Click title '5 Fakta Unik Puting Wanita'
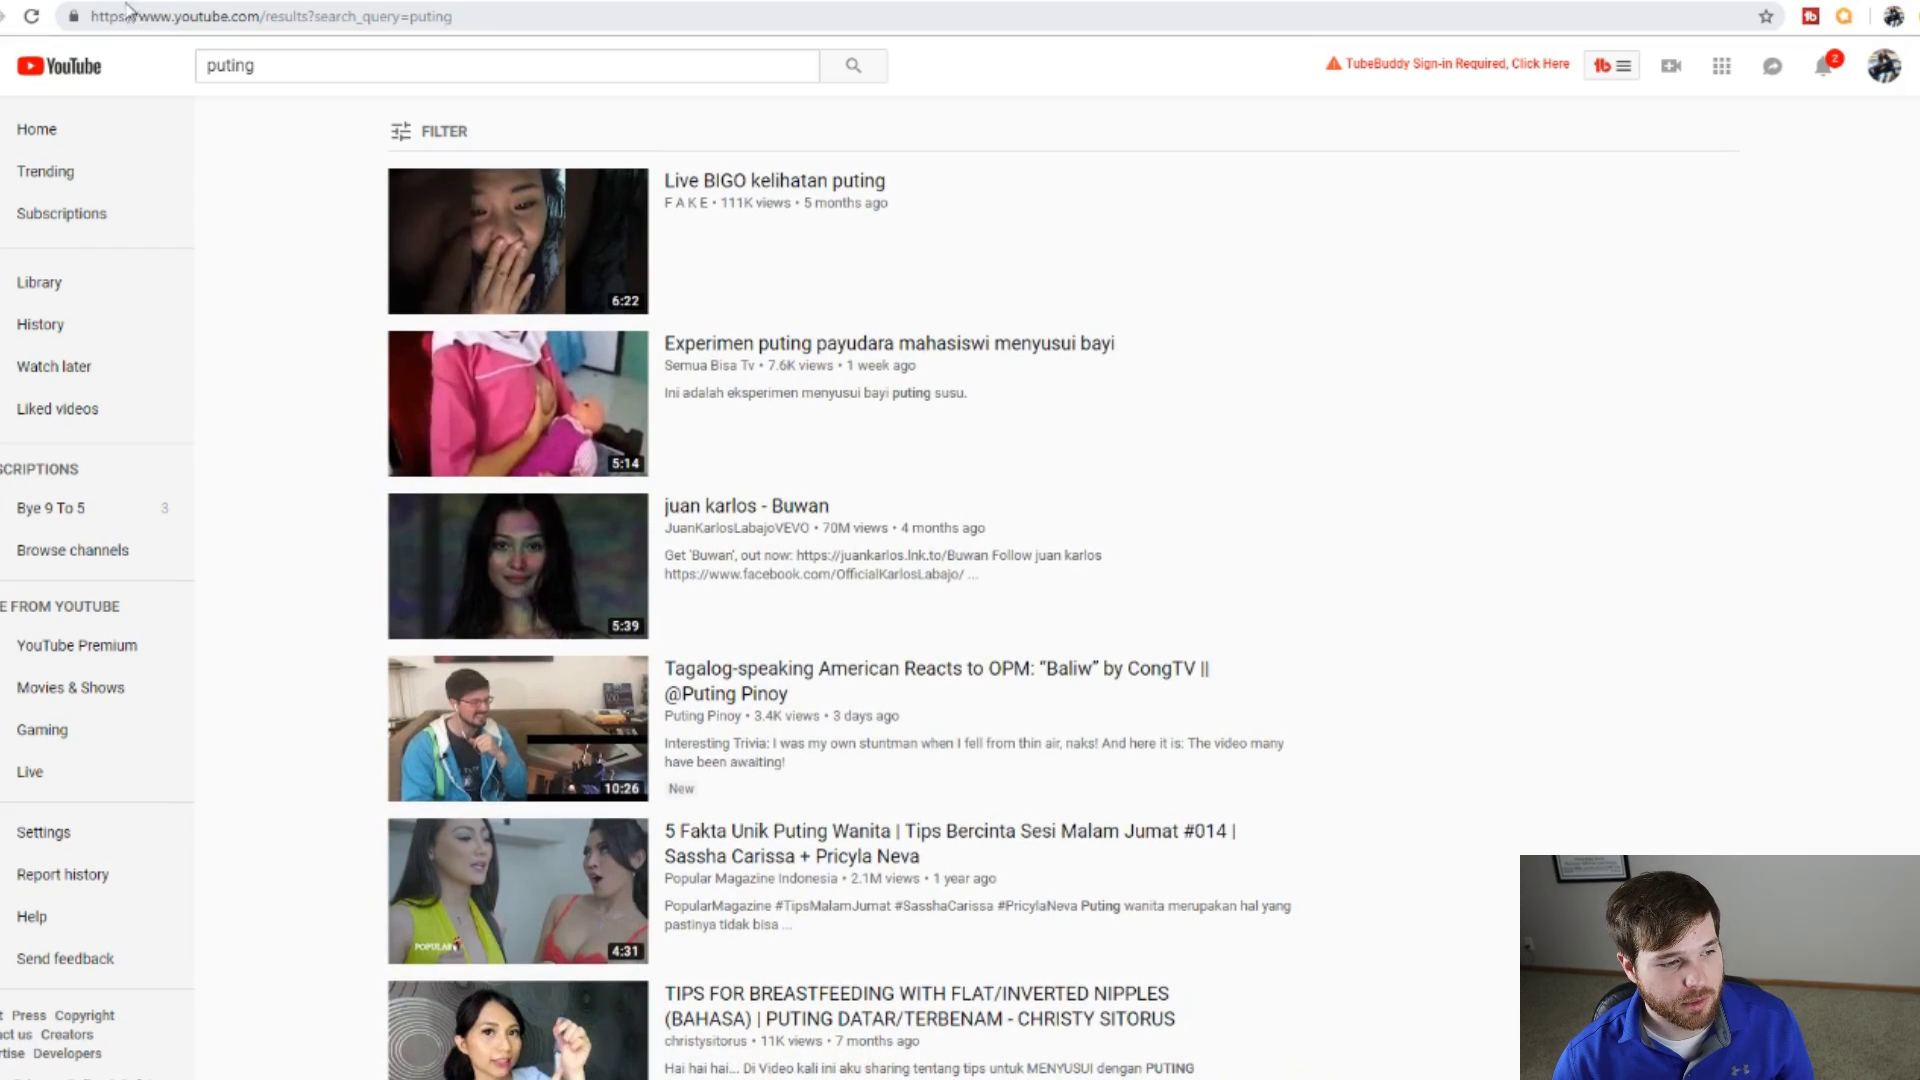Viewport: 1920px width, 1080px height. tap(950, 843)
